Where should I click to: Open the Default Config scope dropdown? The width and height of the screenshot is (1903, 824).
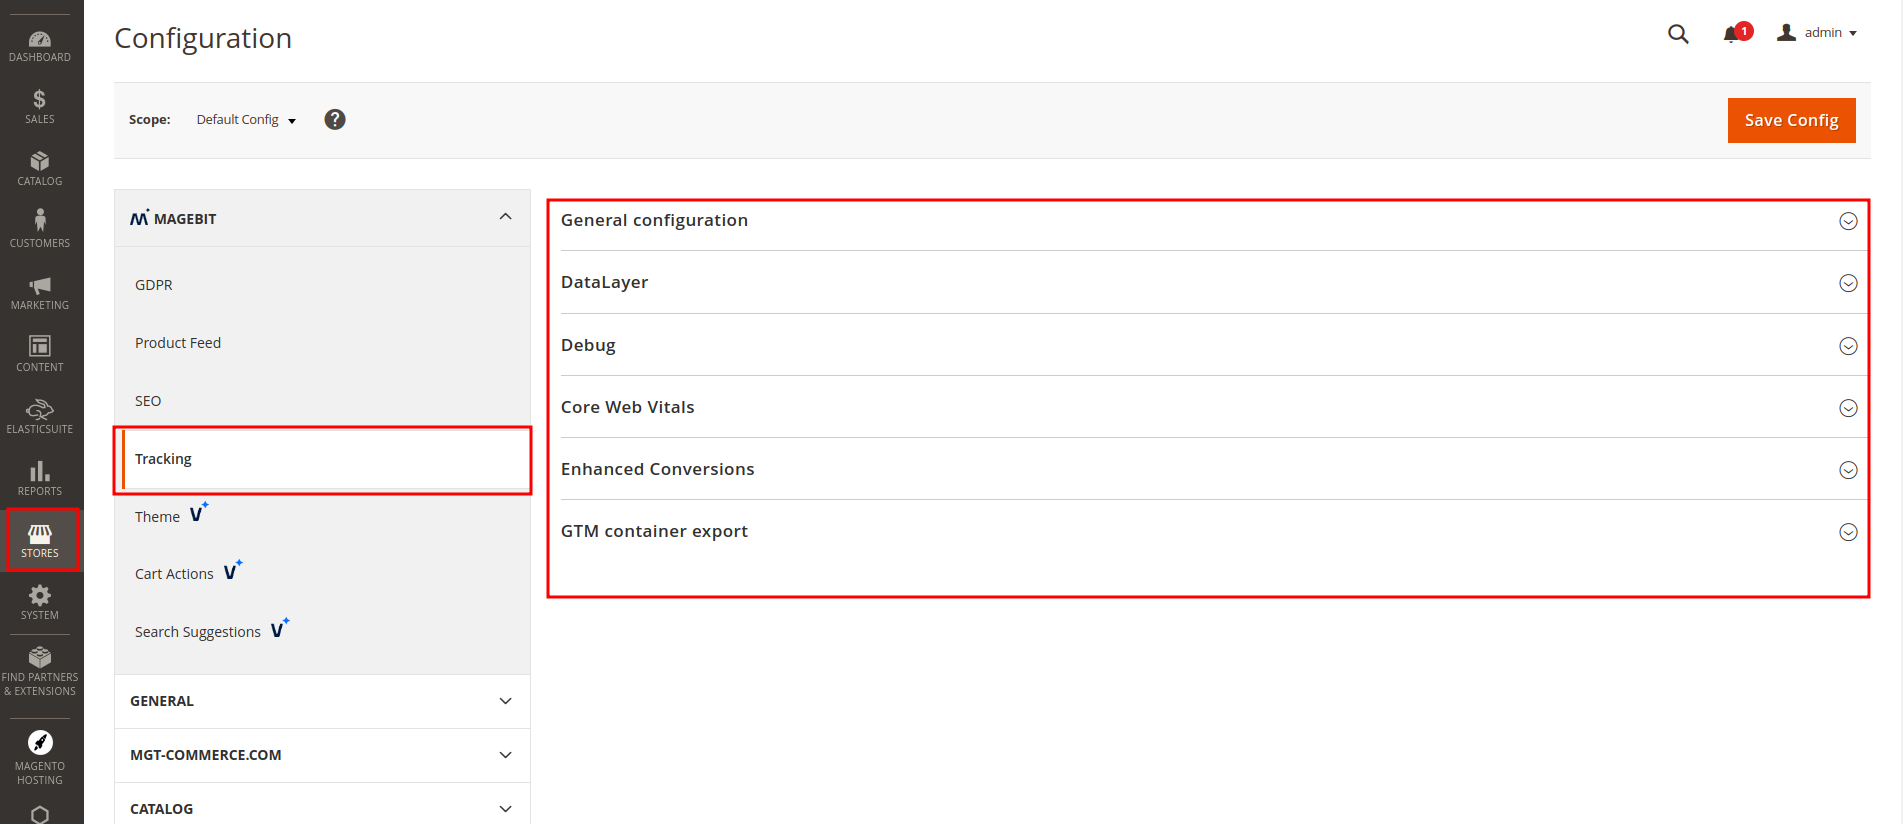246,119
